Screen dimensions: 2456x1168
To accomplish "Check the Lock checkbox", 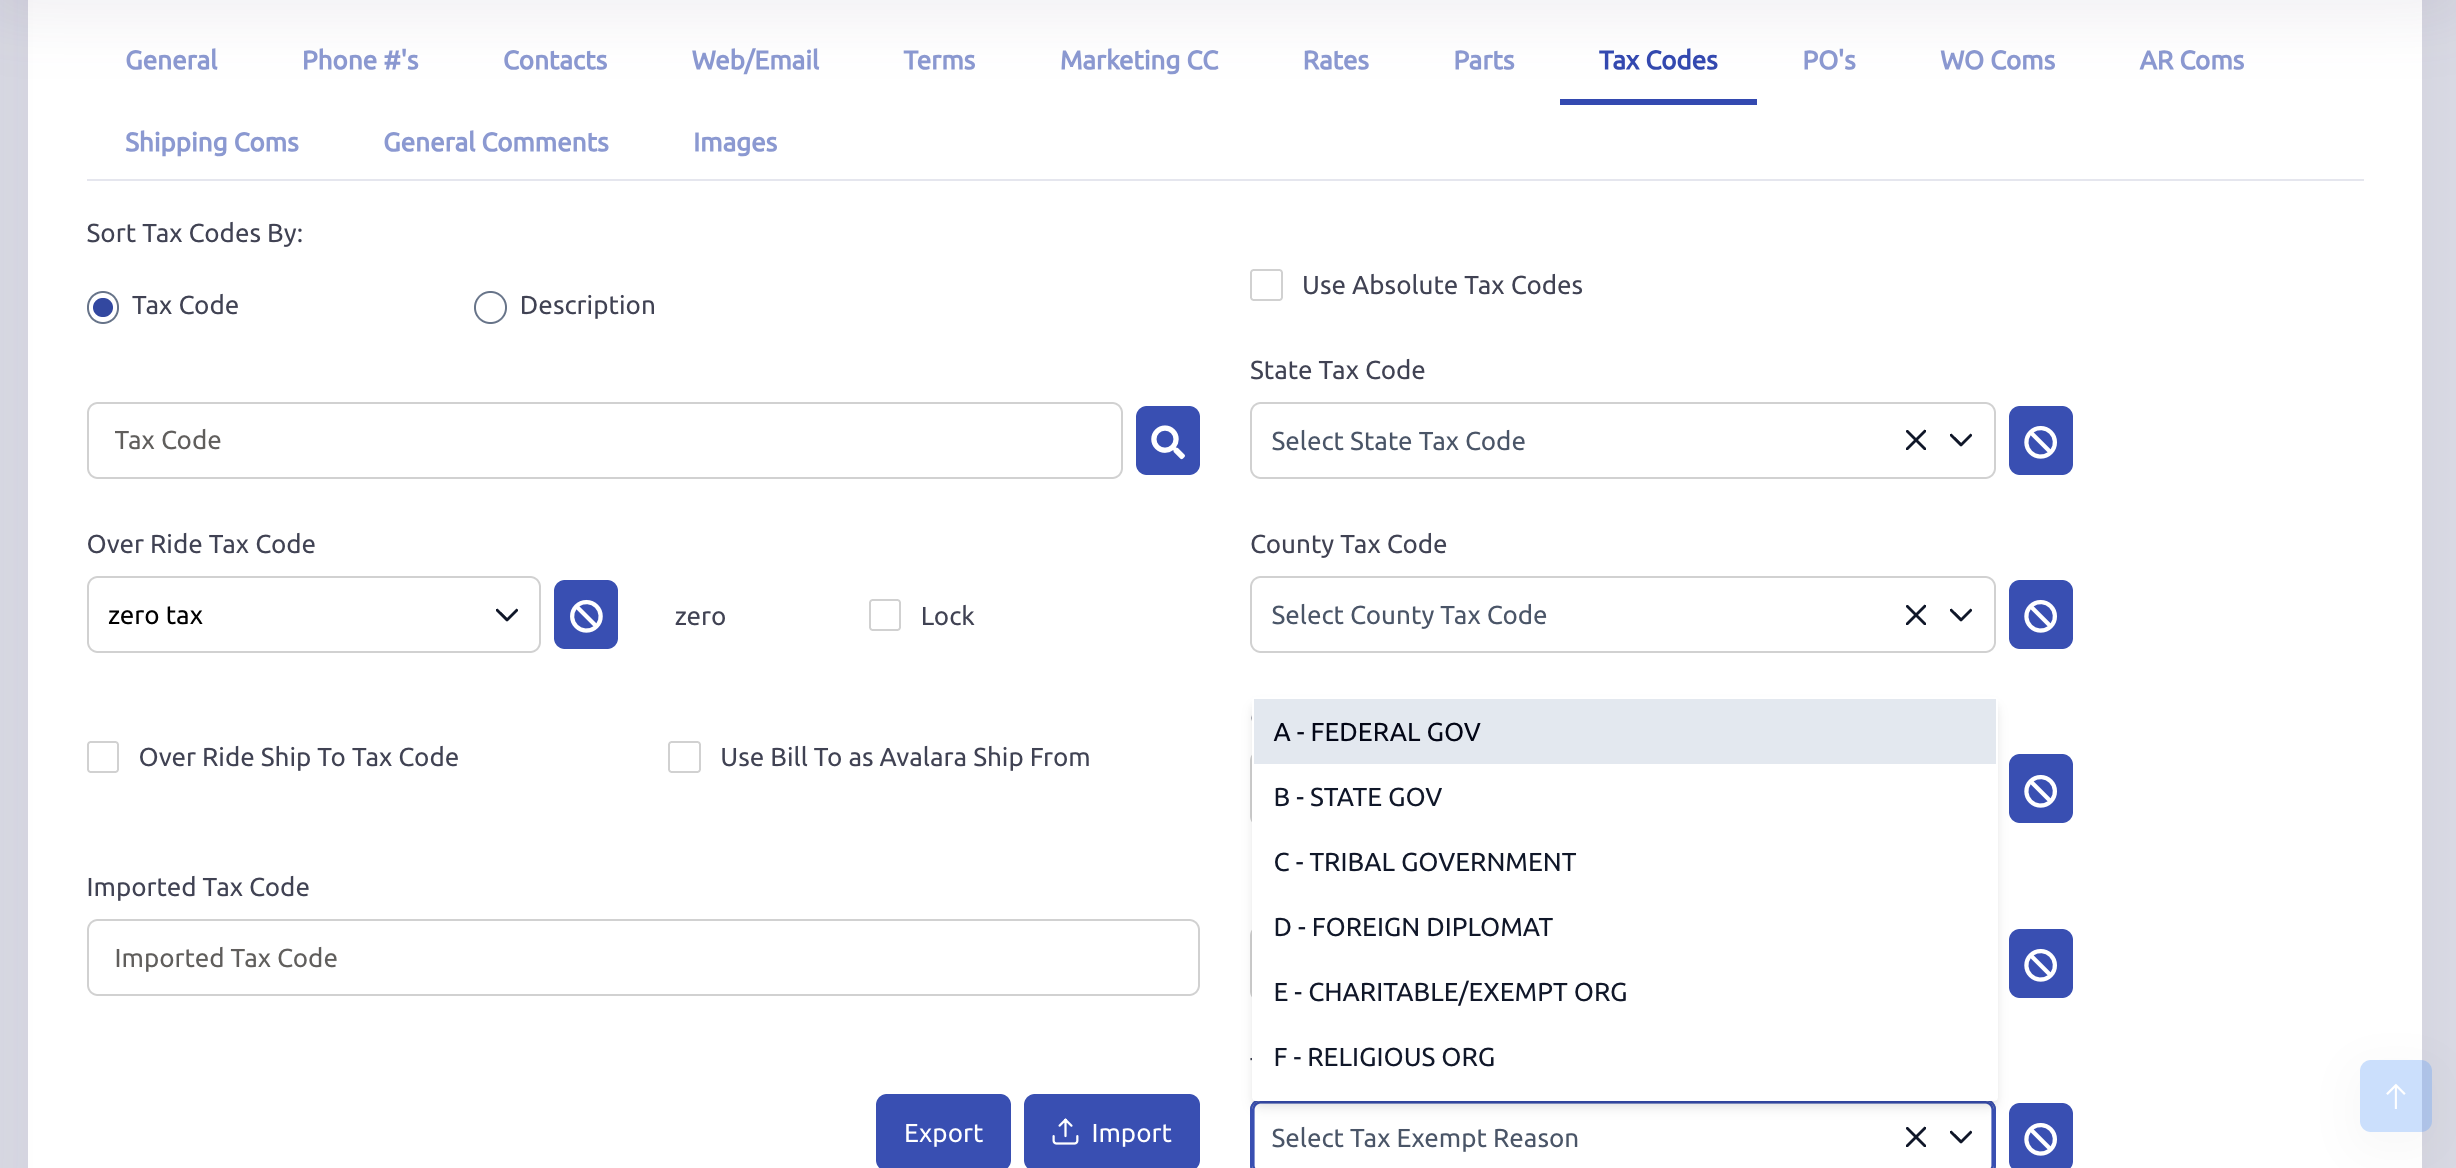I will [885, 615].
